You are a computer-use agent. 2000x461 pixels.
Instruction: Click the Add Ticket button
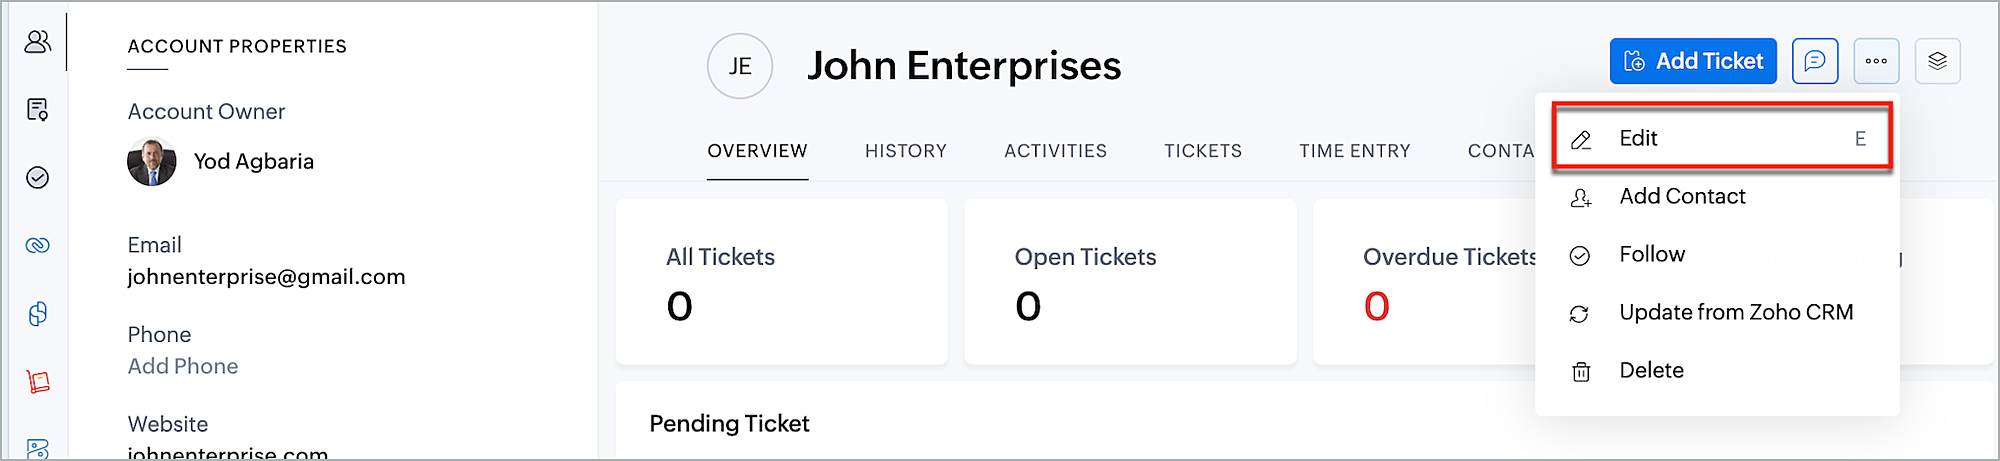[x=1693, y=62]
